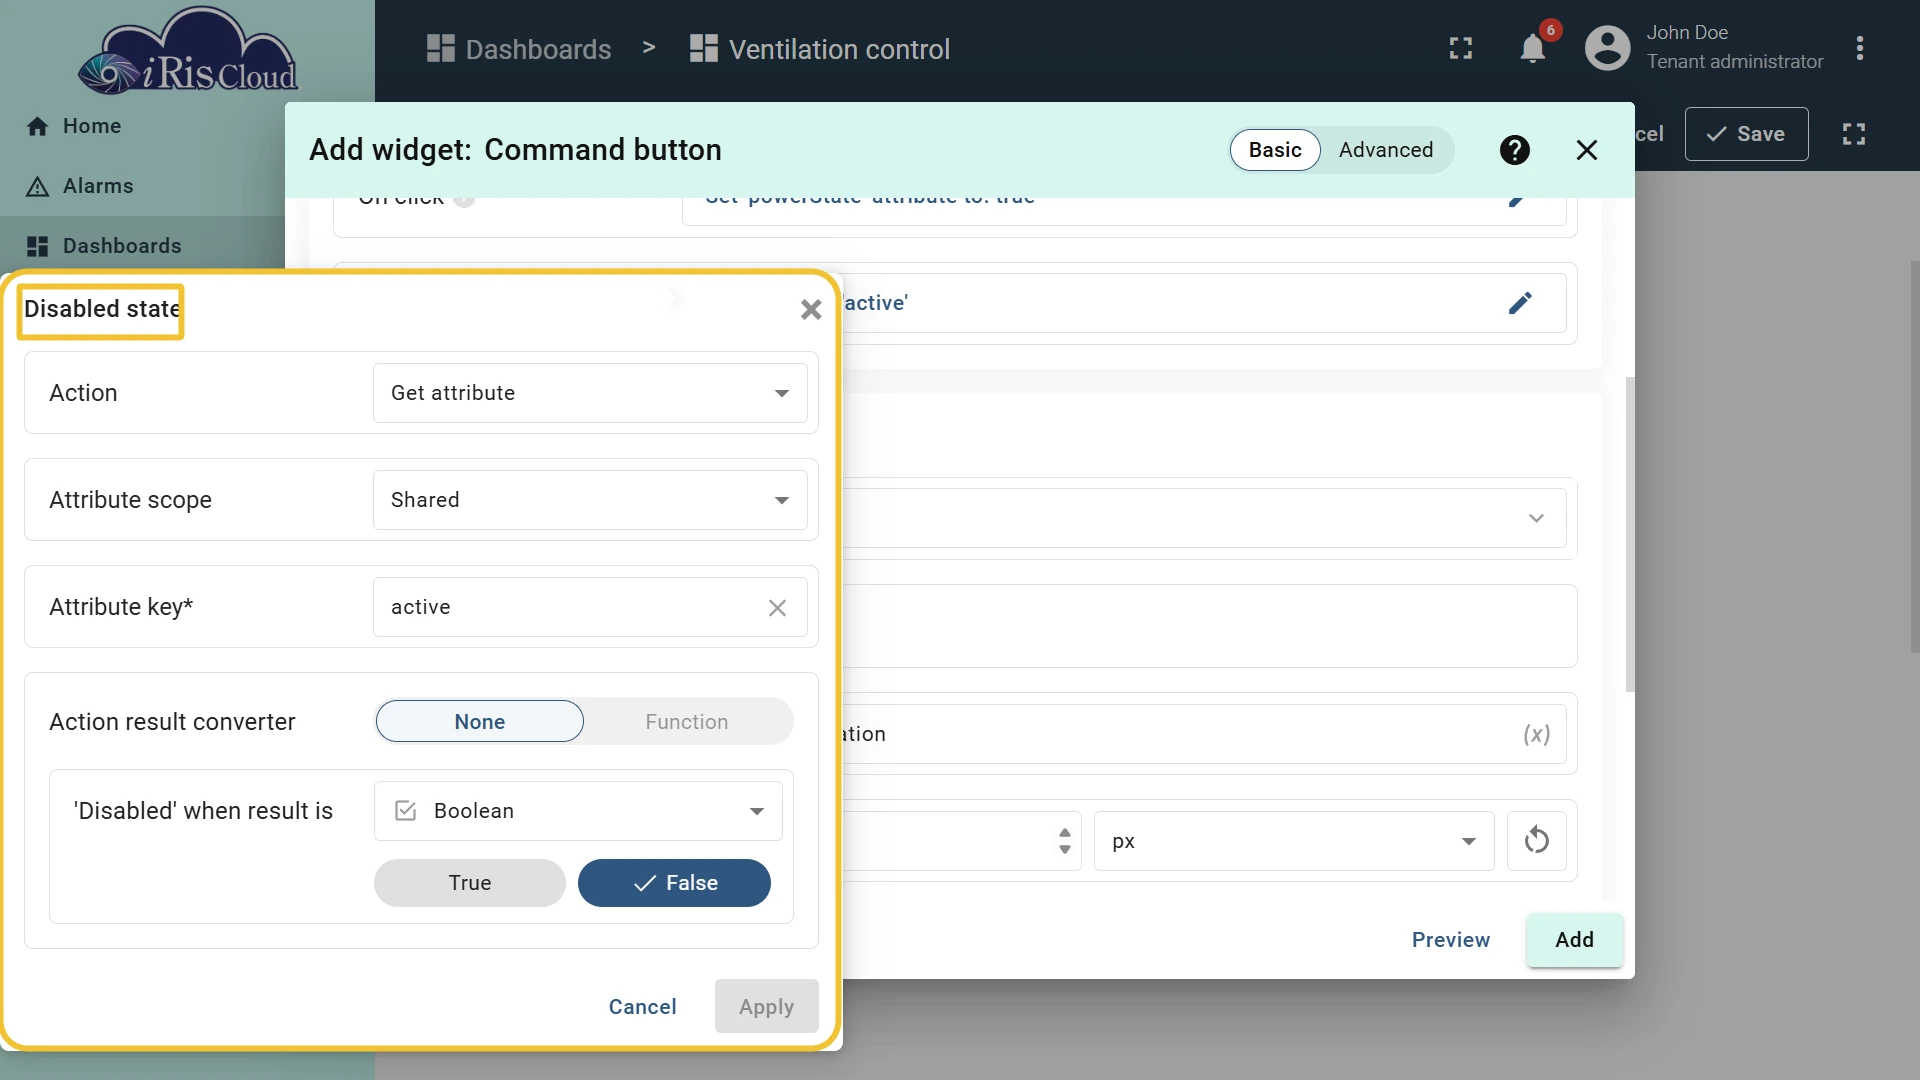1920x1080 pixels.
Task: Open the Action dropdown showing Get attribute
Action: pyautogui.click(x=590, y=393)
